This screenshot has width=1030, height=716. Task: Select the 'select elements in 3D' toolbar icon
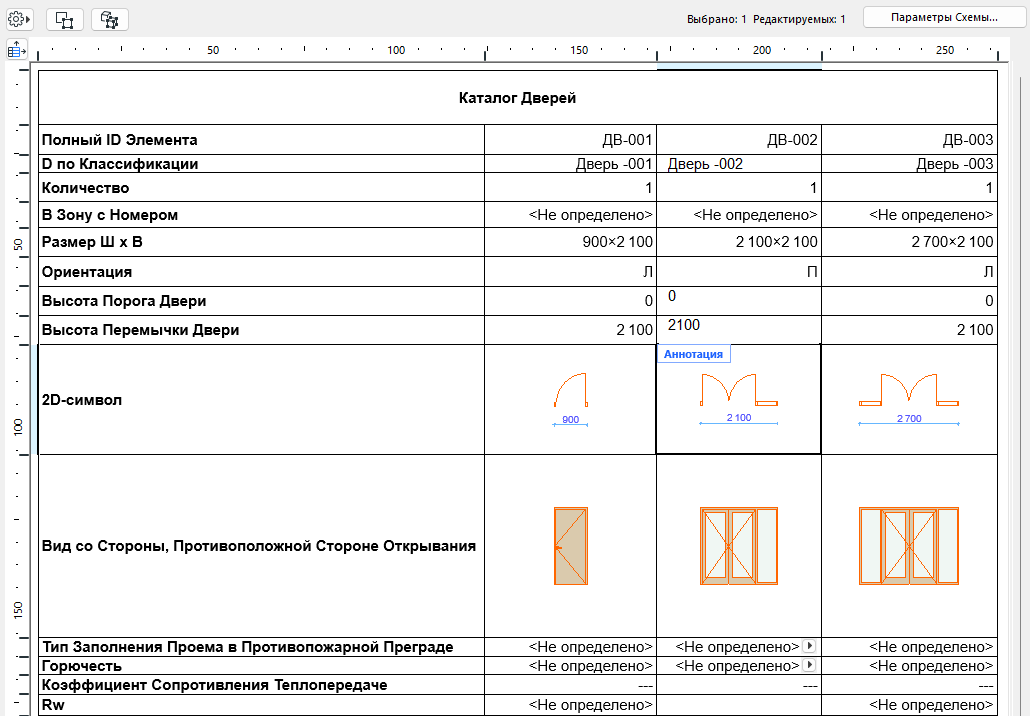[109, 18]
